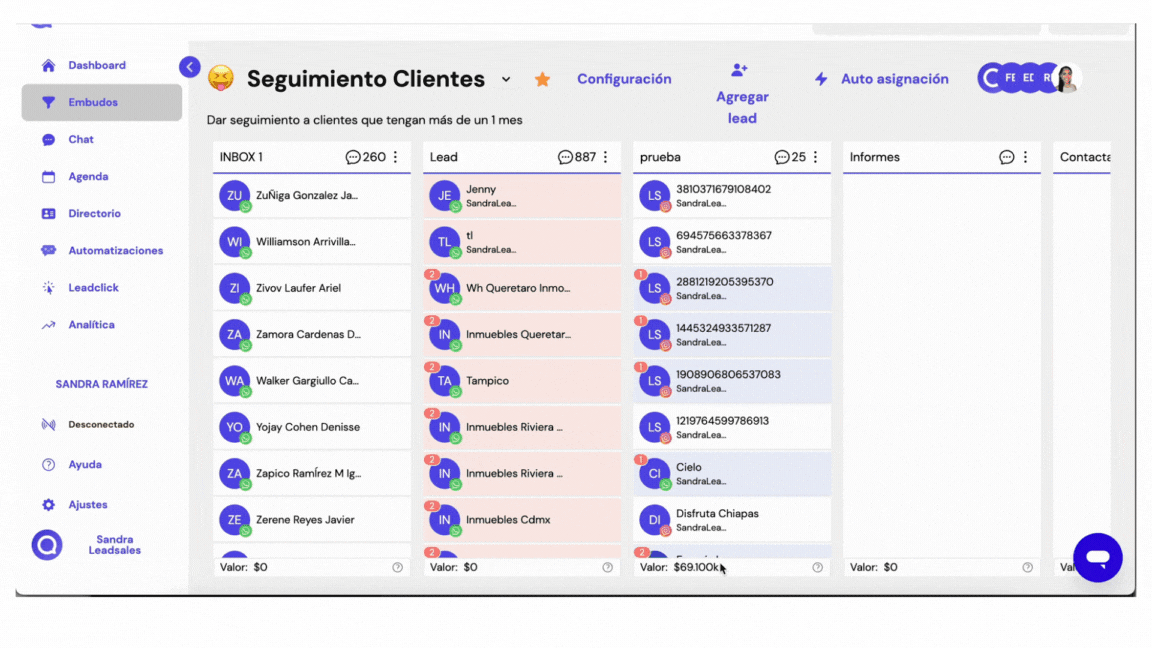Open Automatizaciones from the sidebar
The width and height of the screenshot is (1152, 648).
pos(115,251)
